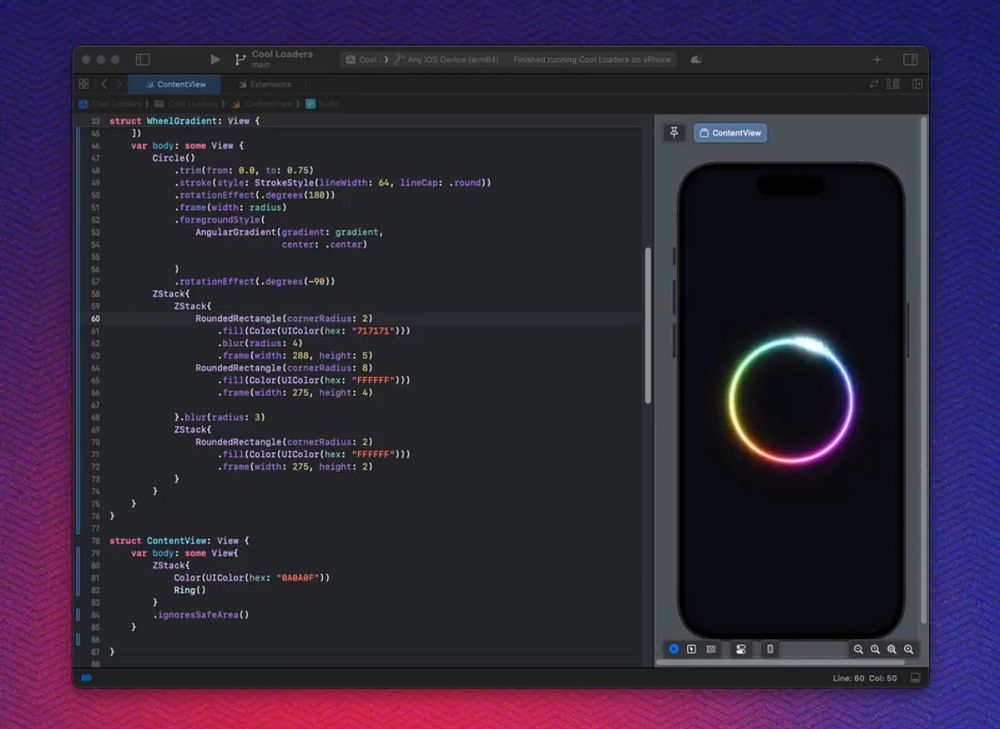Click the Zoom Out magnifier
The width and height of the screenshot is (1000, 729).
pyautogui.click(x=858, y=649)
